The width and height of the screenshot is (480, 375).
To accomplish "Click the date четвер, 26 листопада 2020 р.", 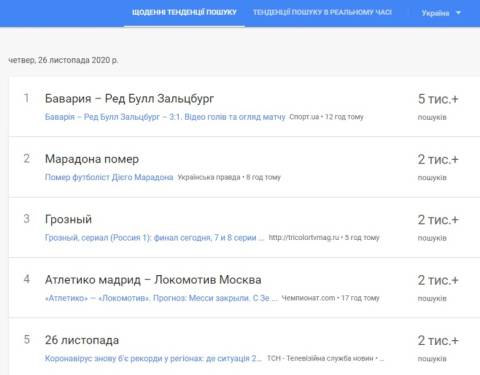I will pyautogui.click(x=63, y=60).
